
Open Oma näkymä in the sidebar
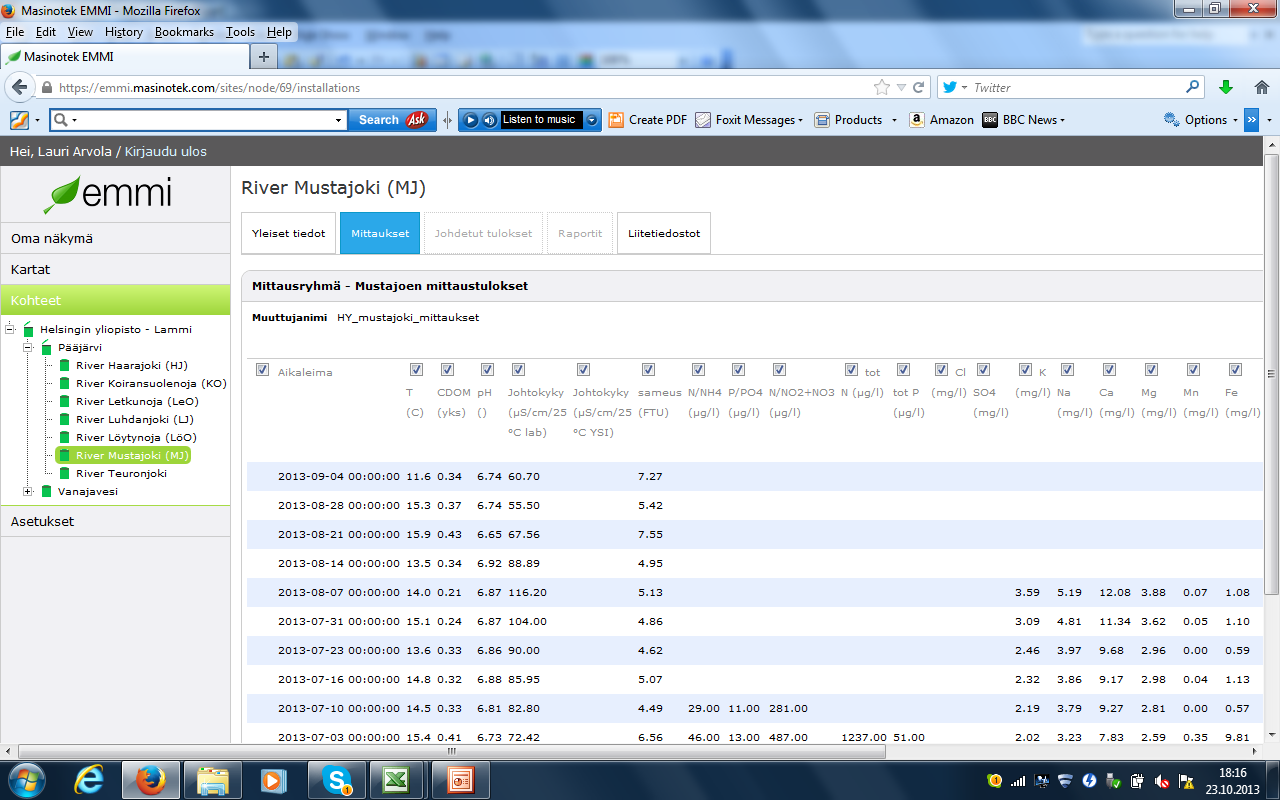pyautogui.click(x=115, y=239)
